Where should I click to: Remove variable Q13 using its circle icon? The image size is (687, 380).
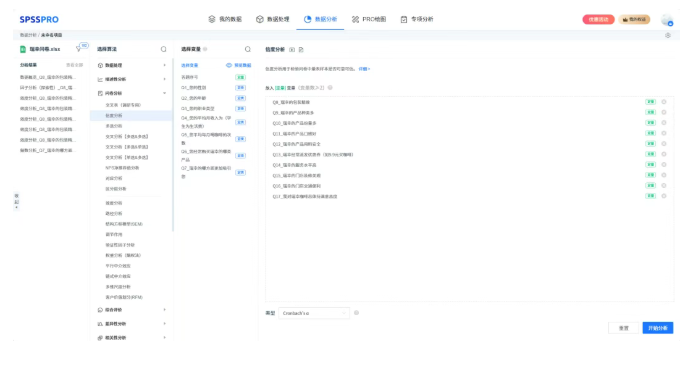(x=664, y=154)
